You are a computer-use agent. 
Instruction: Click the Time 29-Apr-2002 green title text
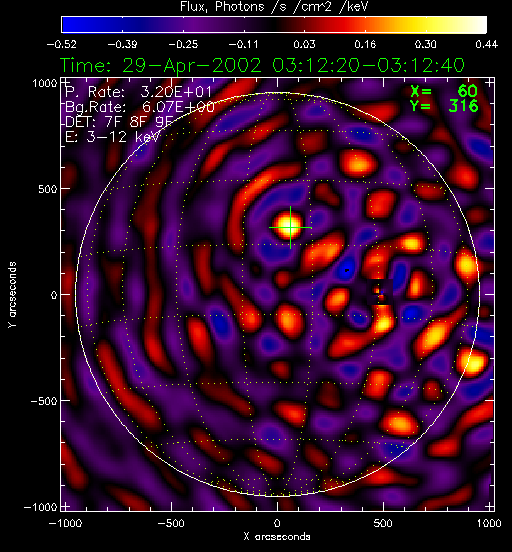point(262,66)
